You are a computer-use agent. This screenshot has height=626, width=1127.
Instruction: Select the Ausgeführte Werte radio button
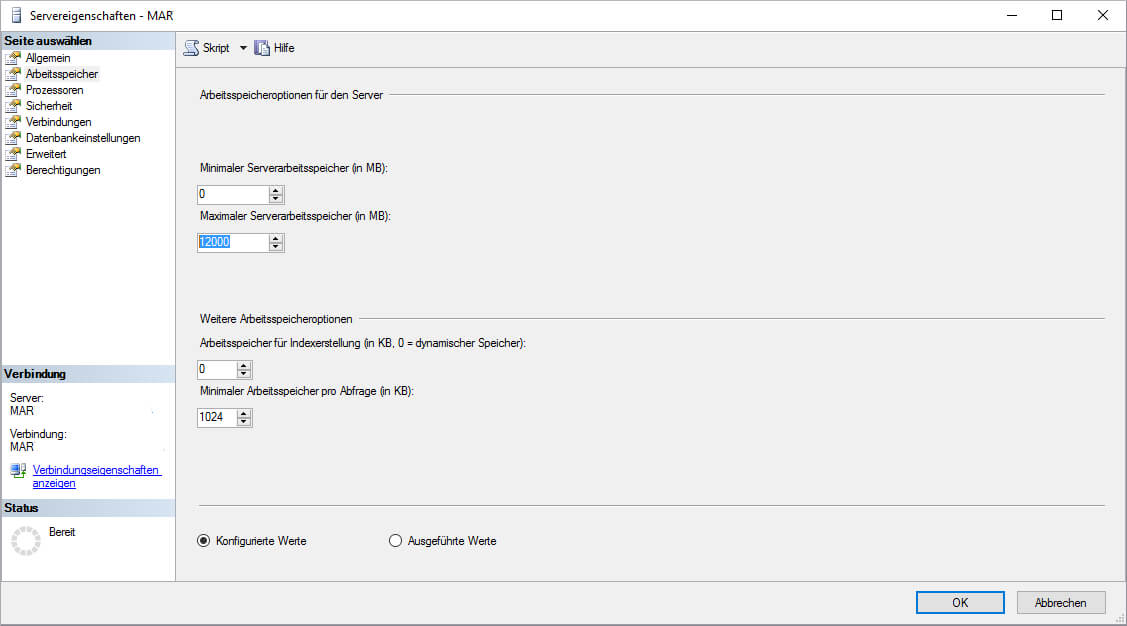click(x=395, y=541)
